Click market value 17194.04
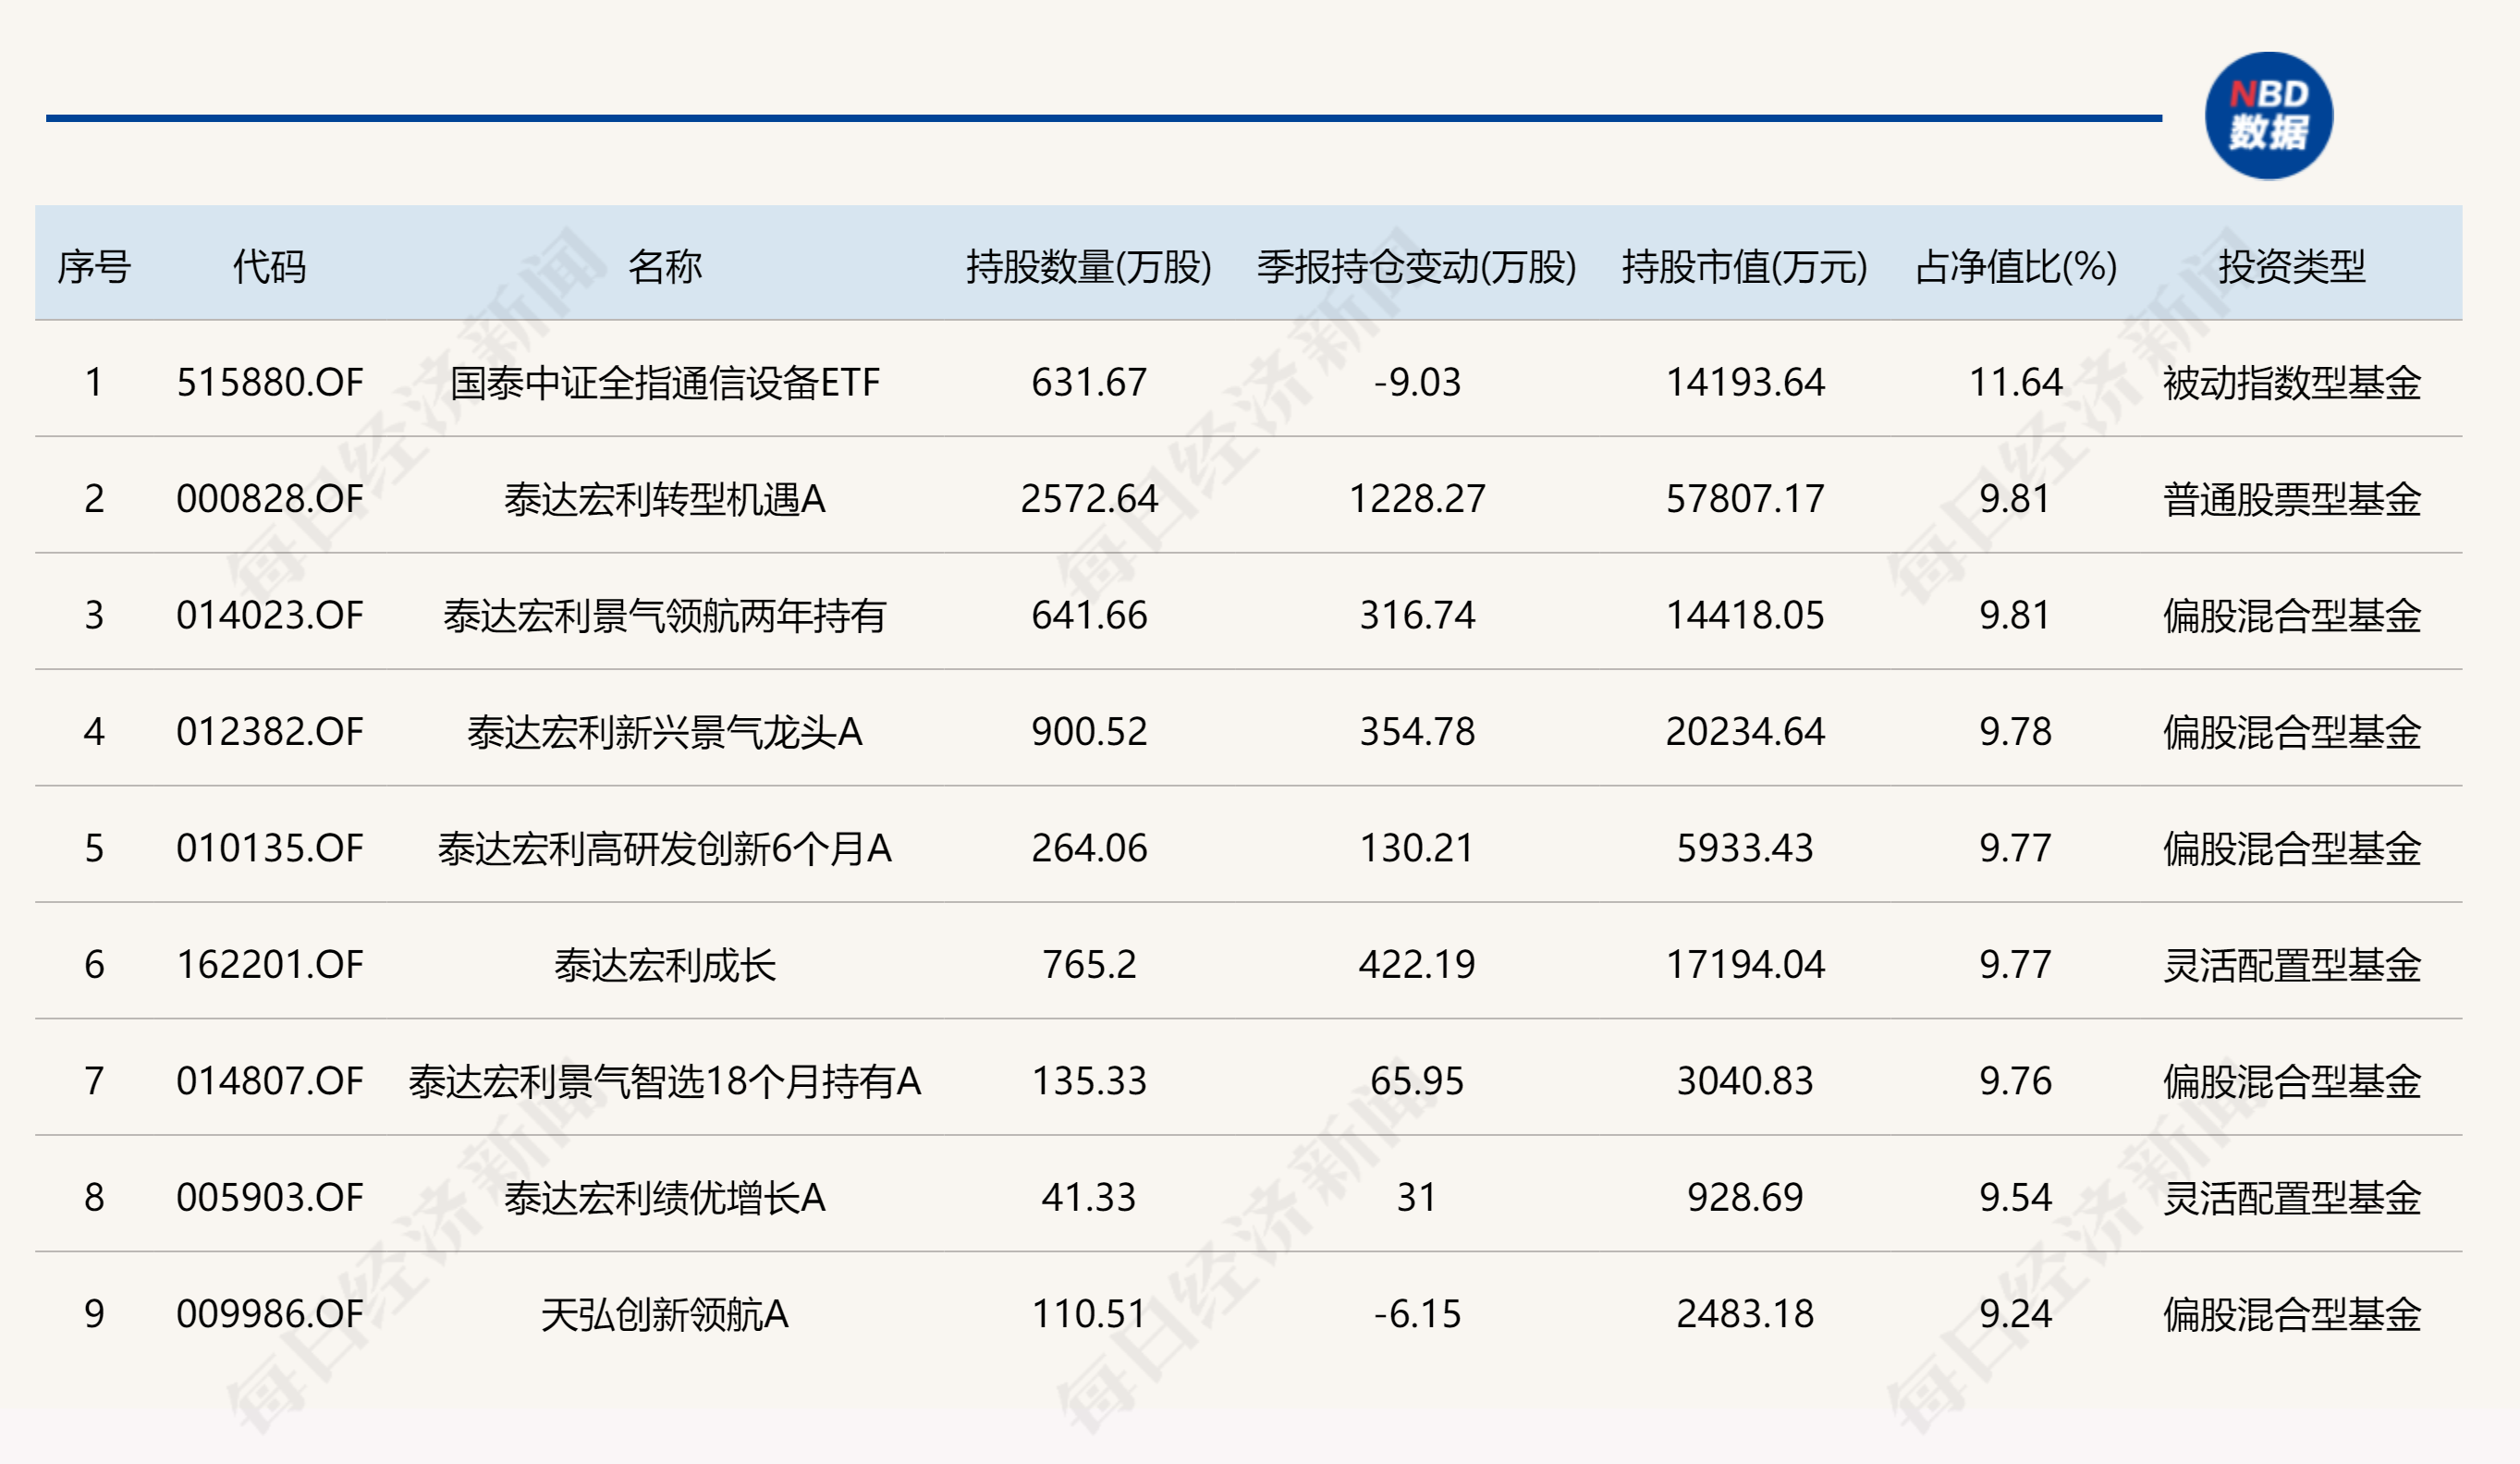The width and height of the screenshot is (2520, 1464). 1745,965
